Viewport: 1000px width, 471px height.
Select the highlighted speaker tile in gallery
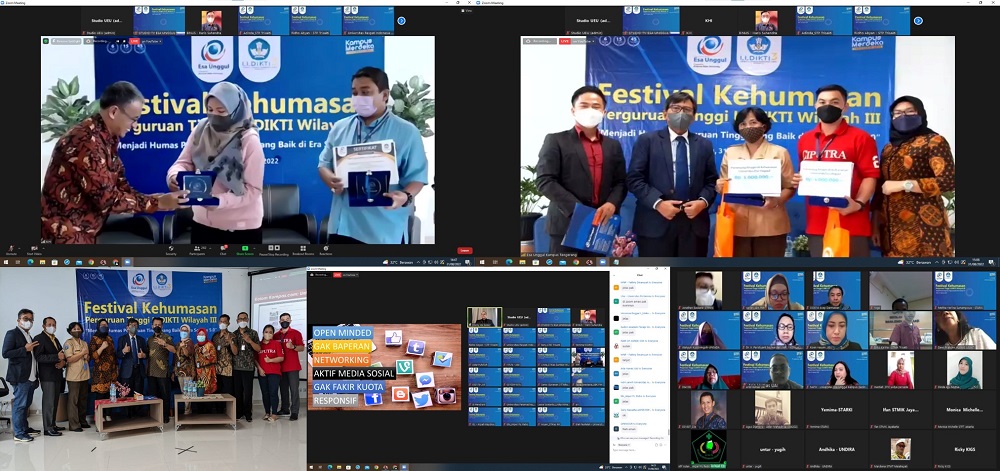click(x=485, y=317)
